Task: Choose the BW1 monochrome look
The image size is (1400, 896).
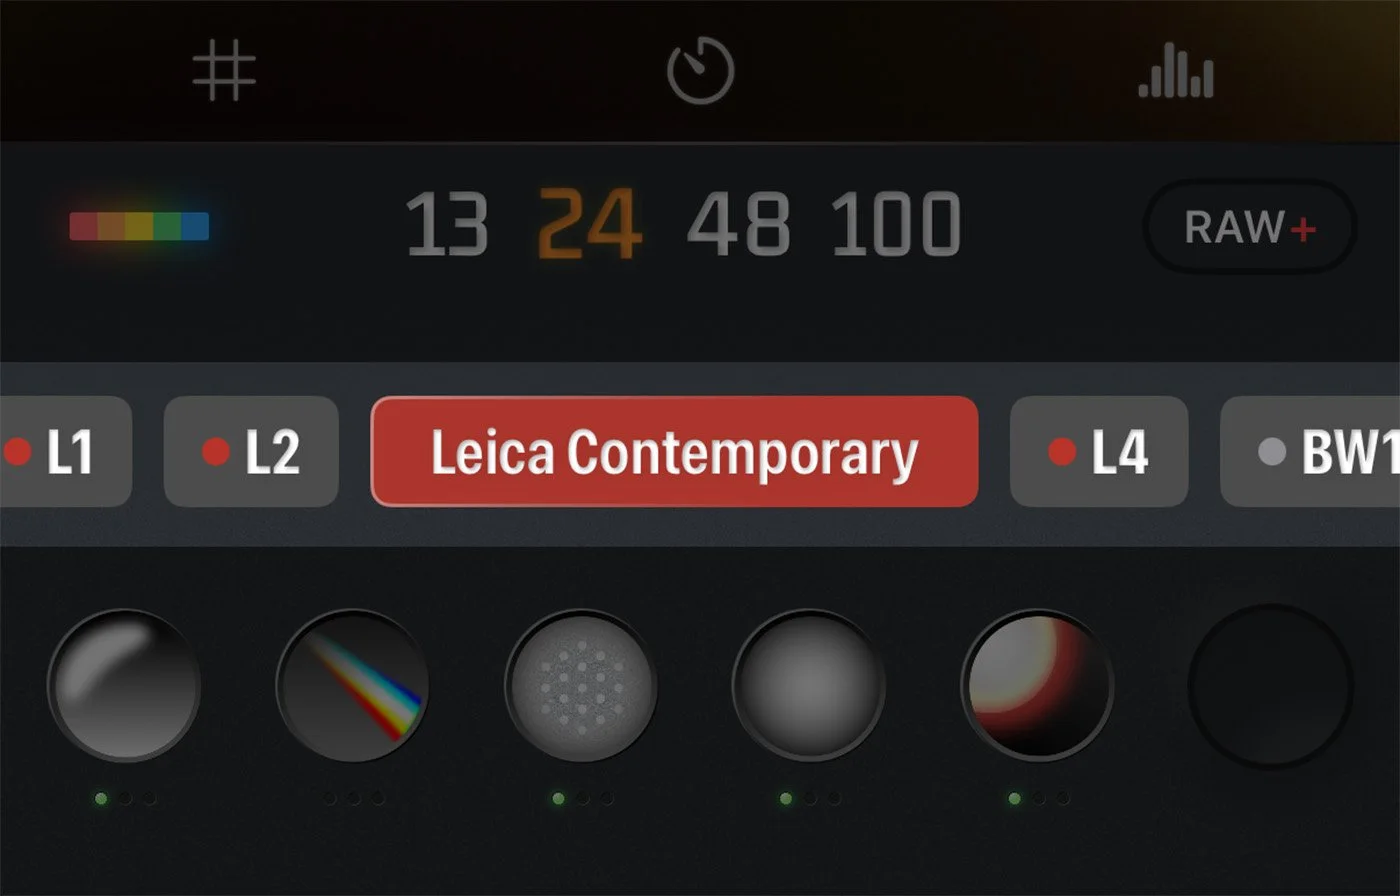Action: (x=1311, y=452)
